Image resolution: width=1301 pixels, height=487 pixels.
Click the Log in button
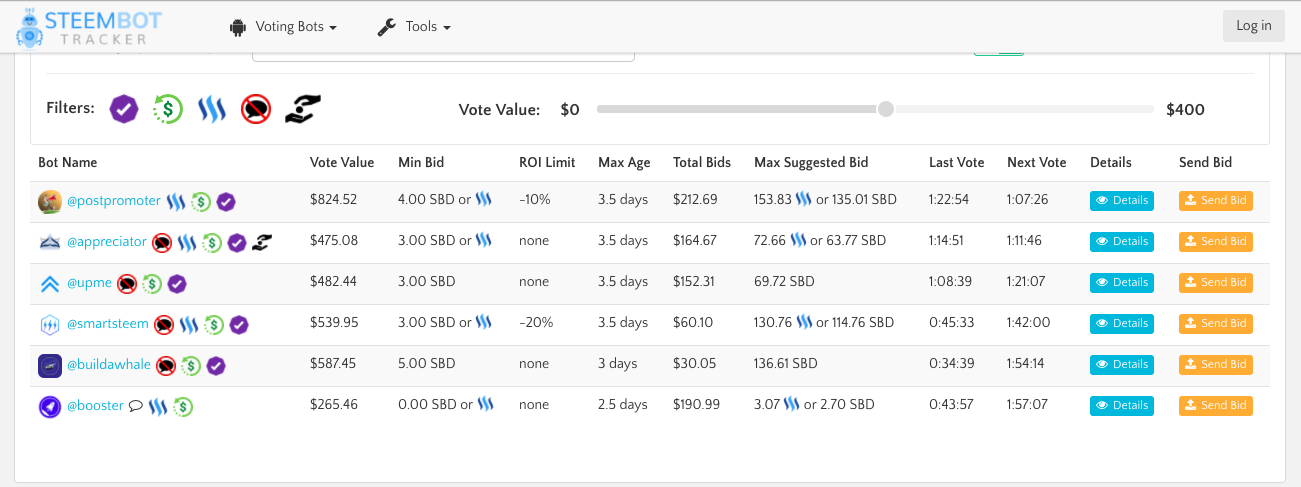(x=1253, y=26)
